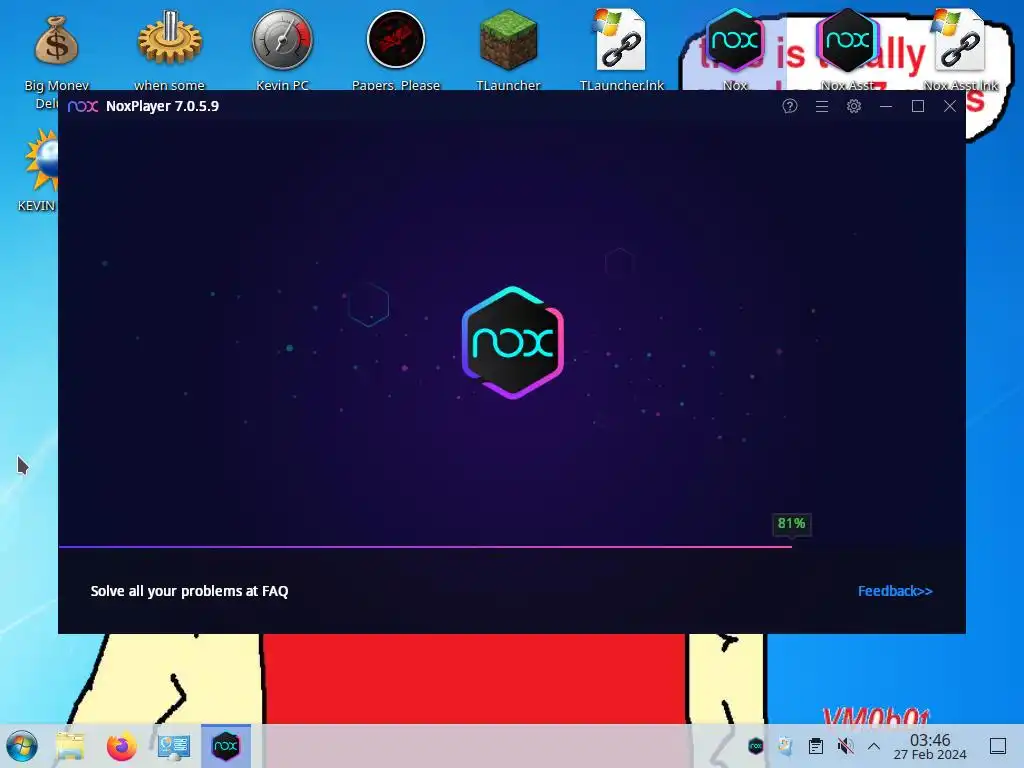Click the NoxPlayer 7.0.5.9 title text
1024x768 pixels.
pyautogui.click(x=162, y=106)
